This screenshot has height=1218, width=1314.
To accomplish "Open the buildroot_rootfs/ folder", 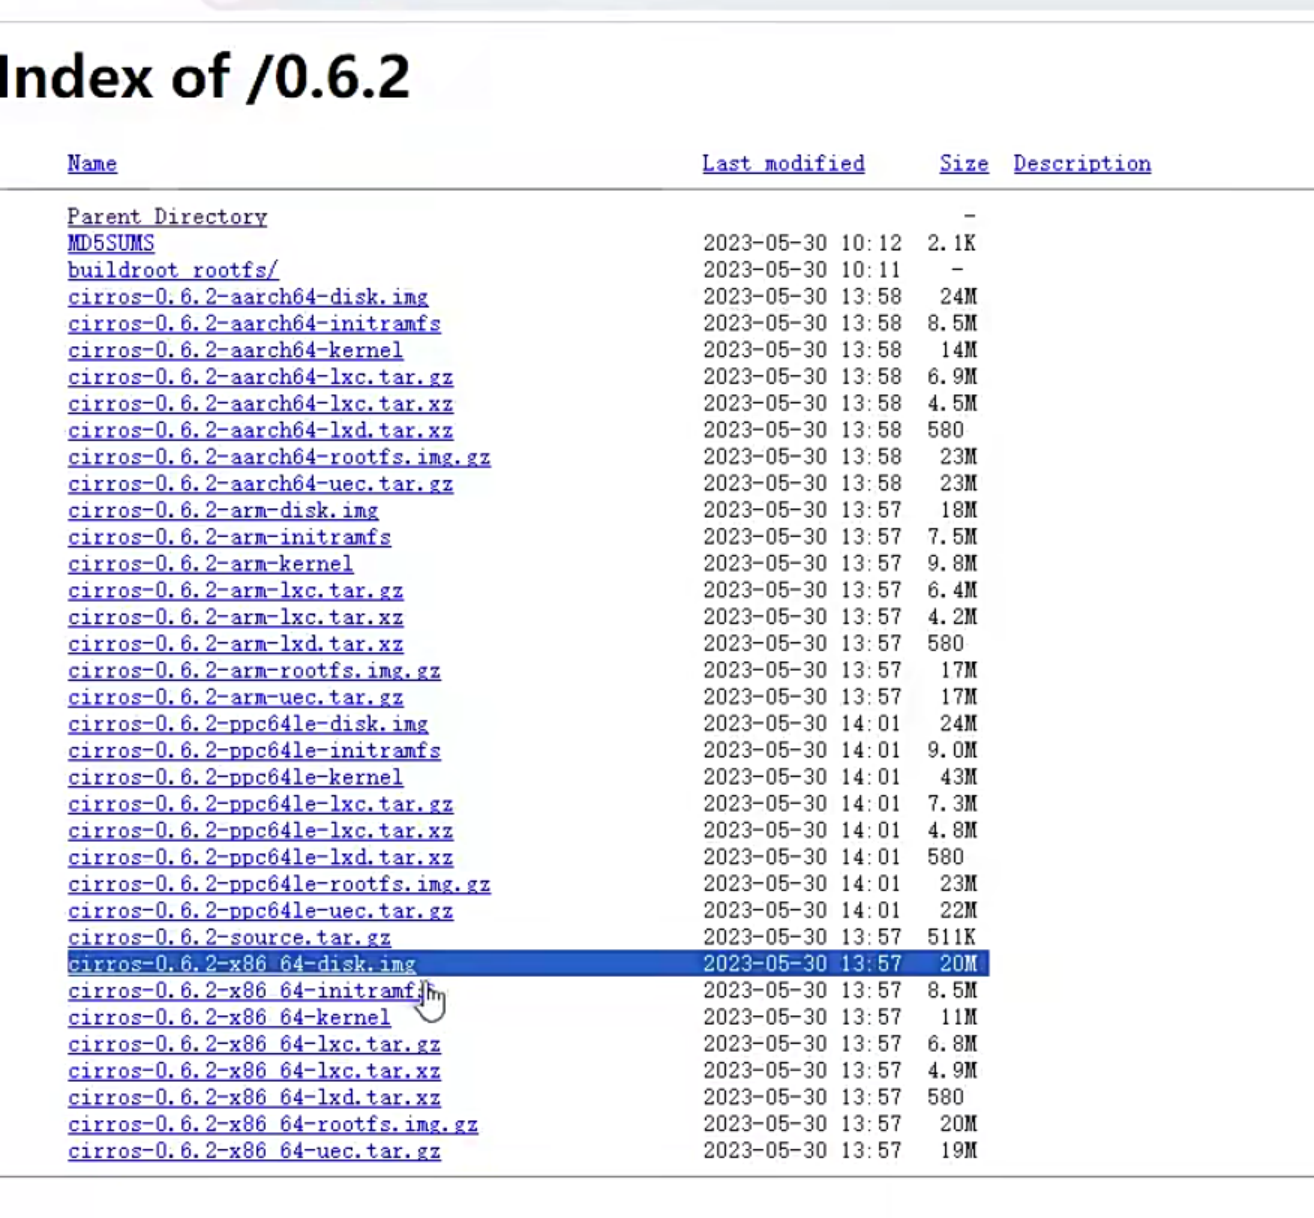I will 173,270.
